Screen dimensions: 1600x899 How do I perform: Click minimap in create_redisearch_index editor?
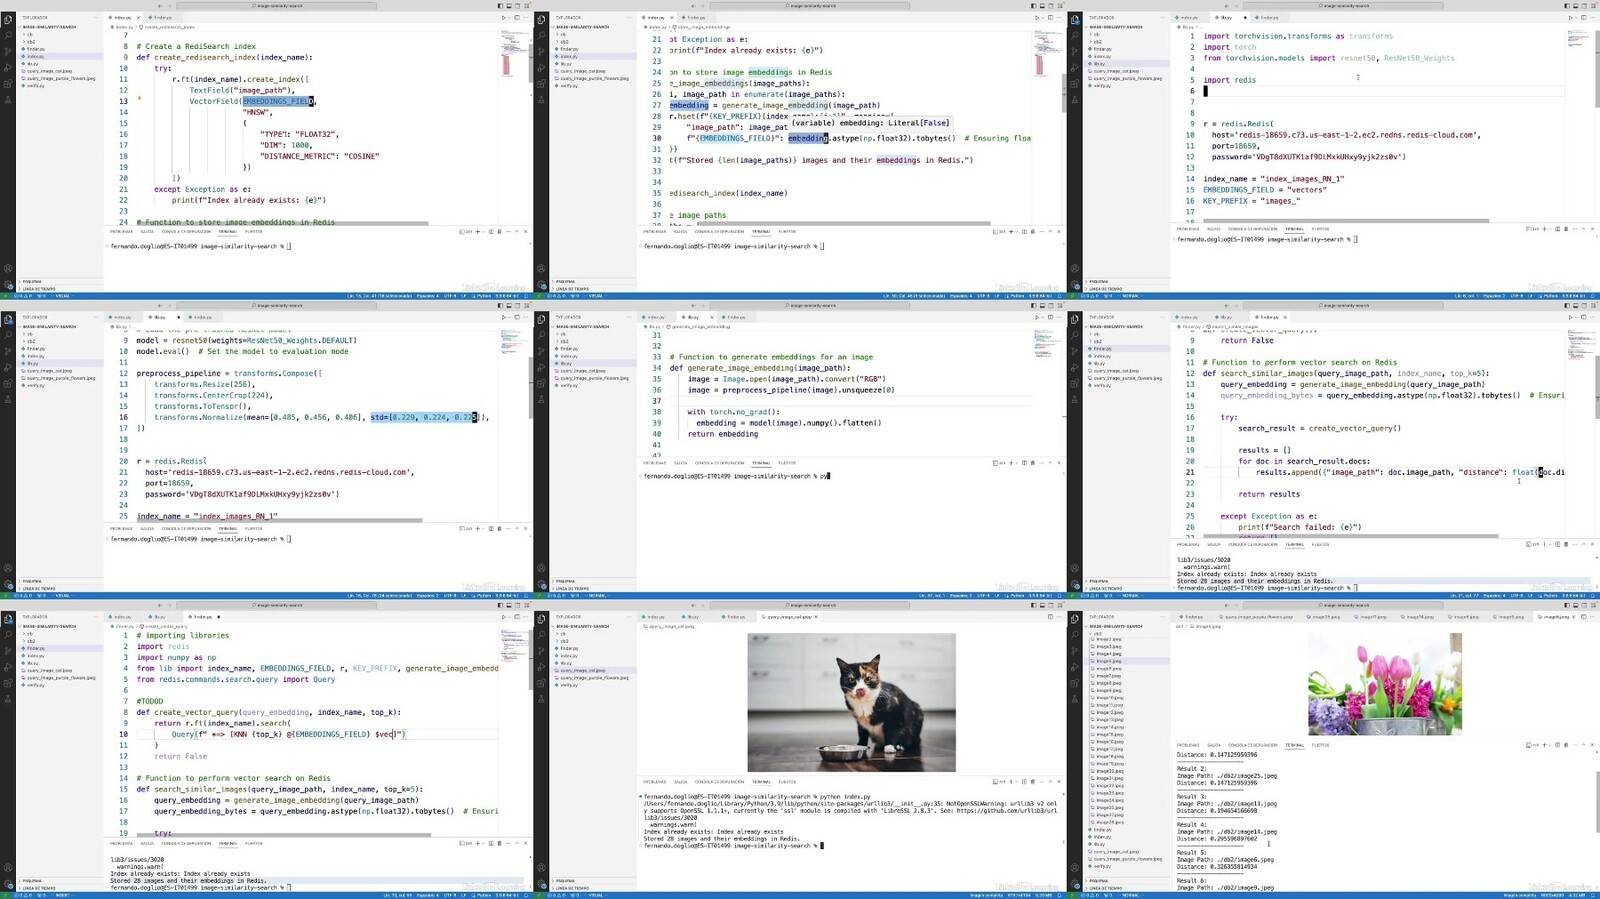click(513, 53)
